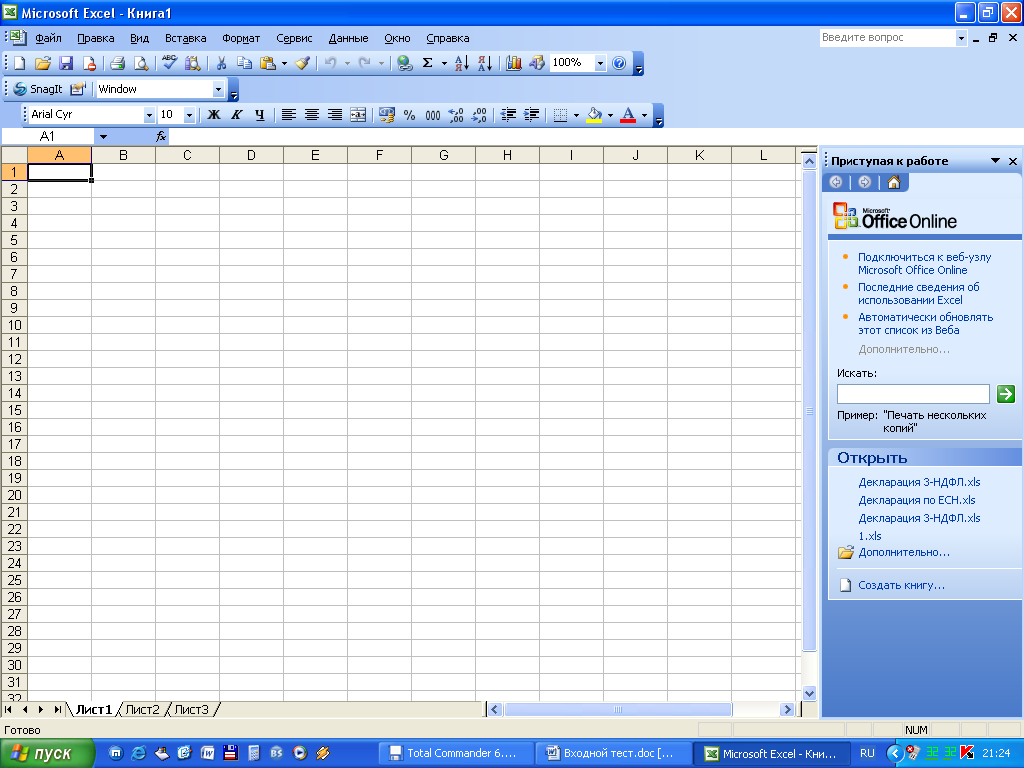Open the Правка menu
1024x768 pixels.
(x=95, y=38)
